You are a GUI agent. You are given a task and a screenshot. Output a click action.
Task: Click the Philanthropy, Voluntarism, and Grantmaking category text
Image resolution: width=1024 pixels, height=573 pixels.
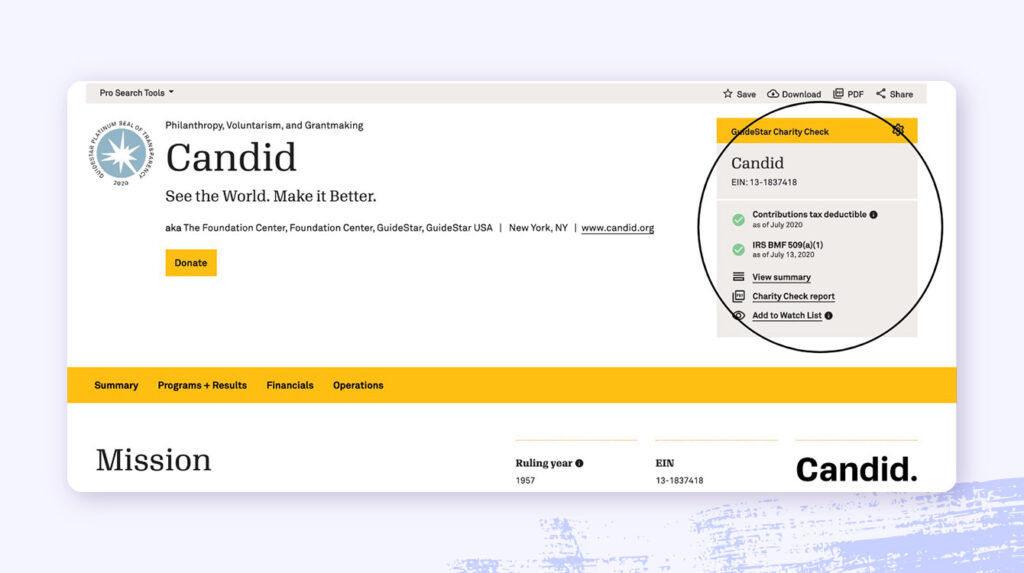[x=264, y=125]
